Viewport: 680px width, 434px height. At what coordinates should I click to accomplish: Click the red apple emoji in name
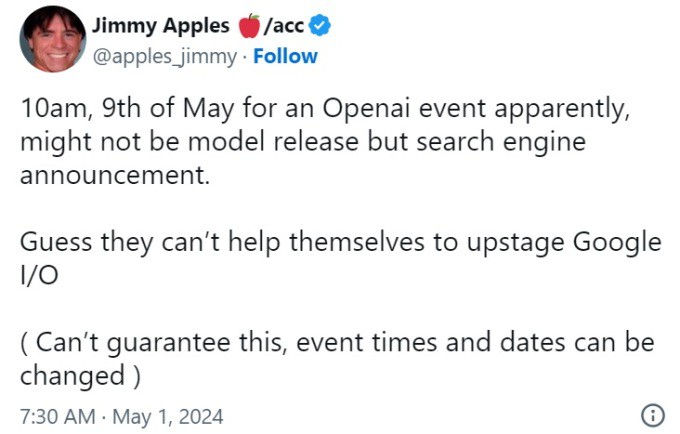pyautogui.click(x=249, y=26)
